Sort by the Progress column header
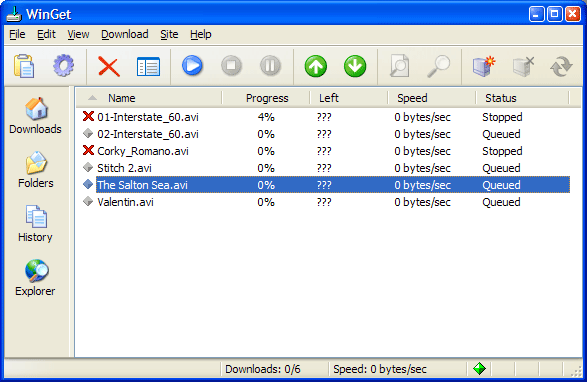587x382 pixels. click(266, 98)
